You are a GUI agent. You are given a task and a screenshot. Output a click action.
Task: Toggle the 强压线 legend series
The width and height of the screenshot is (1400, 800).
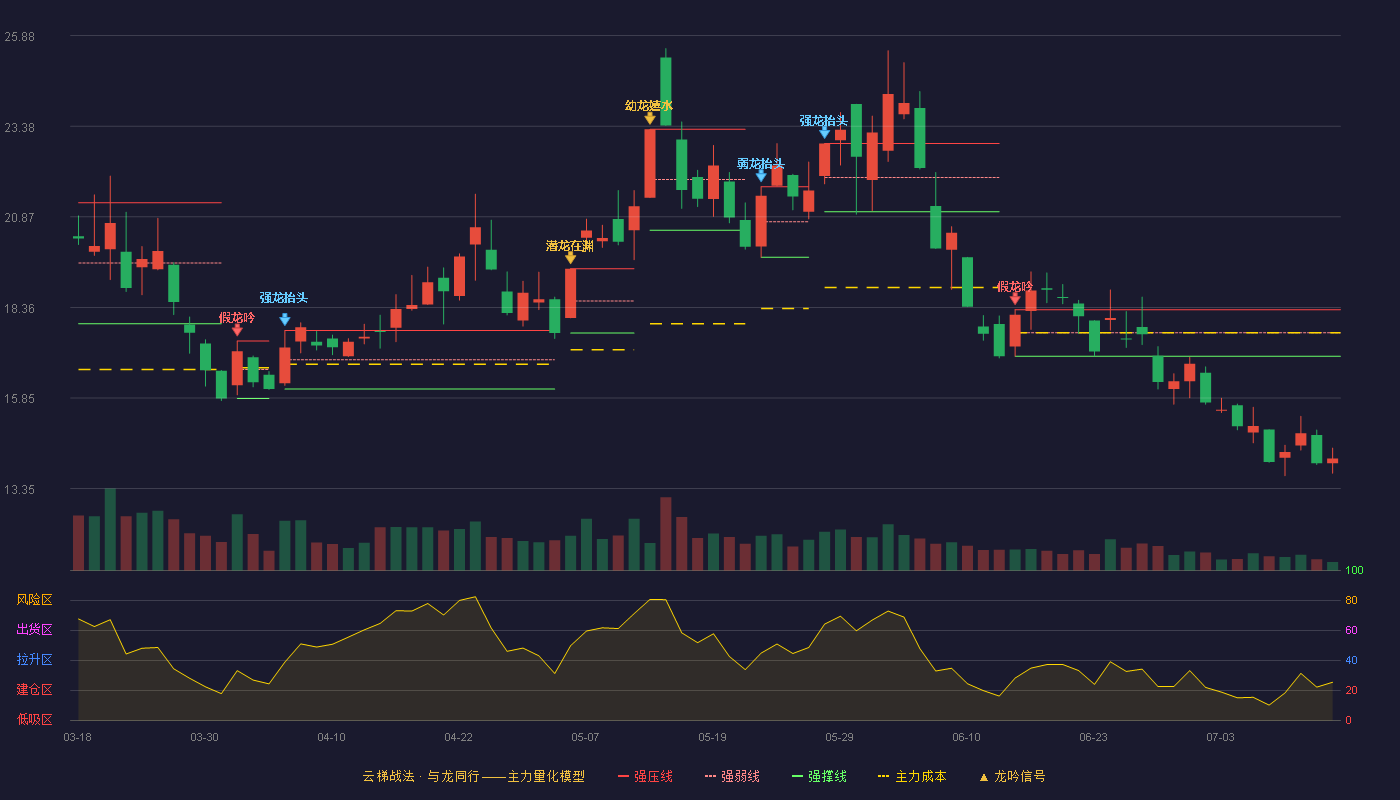click(645, 776)
